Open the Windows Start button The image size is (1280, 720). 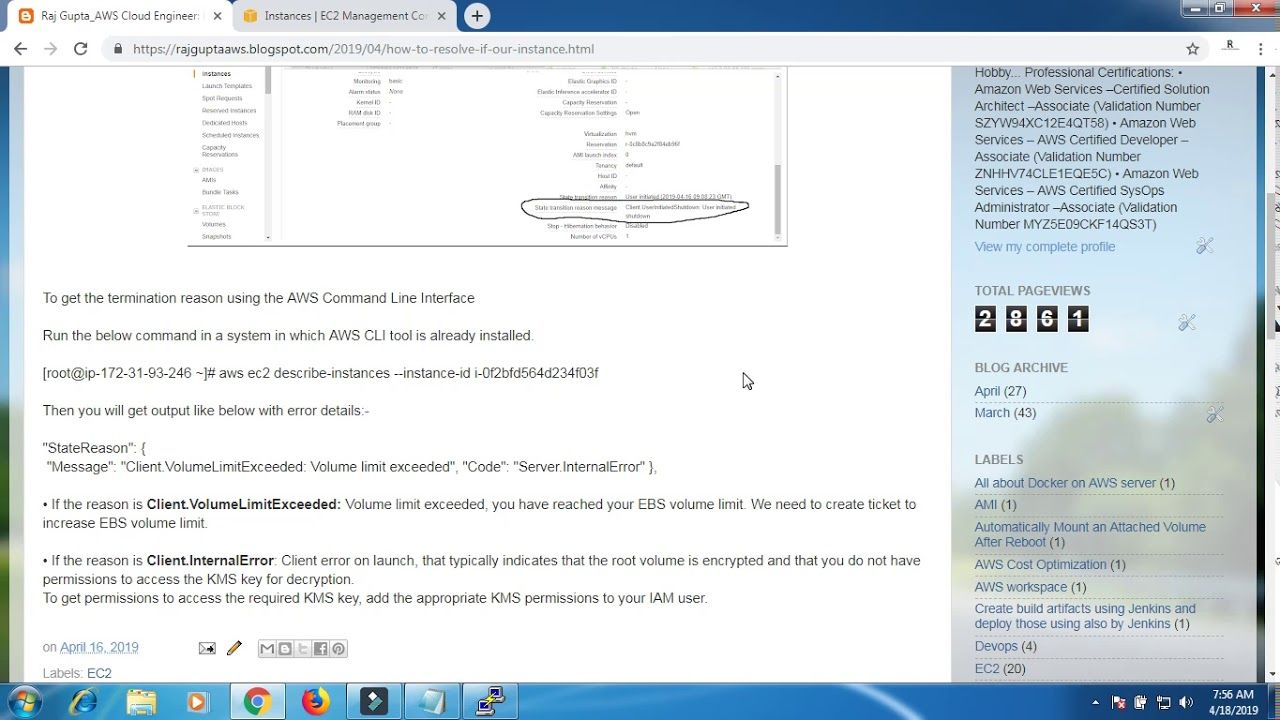pyautogui.click(x=23, y=702)
